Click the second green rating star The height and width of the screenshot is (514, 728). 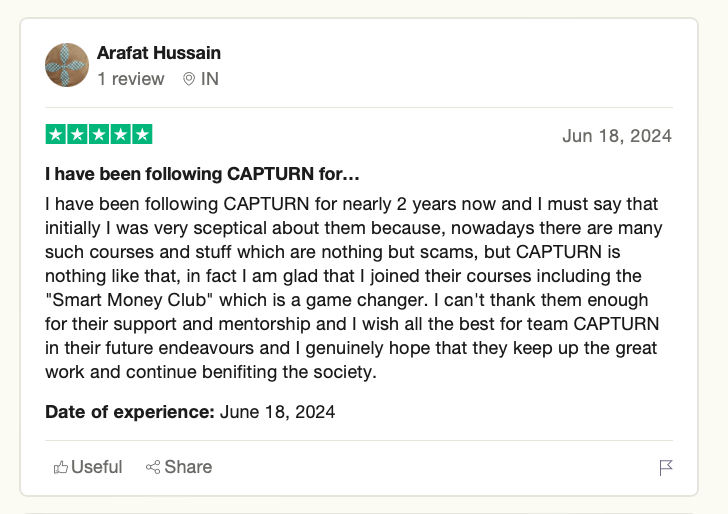(x=78, y=134)
